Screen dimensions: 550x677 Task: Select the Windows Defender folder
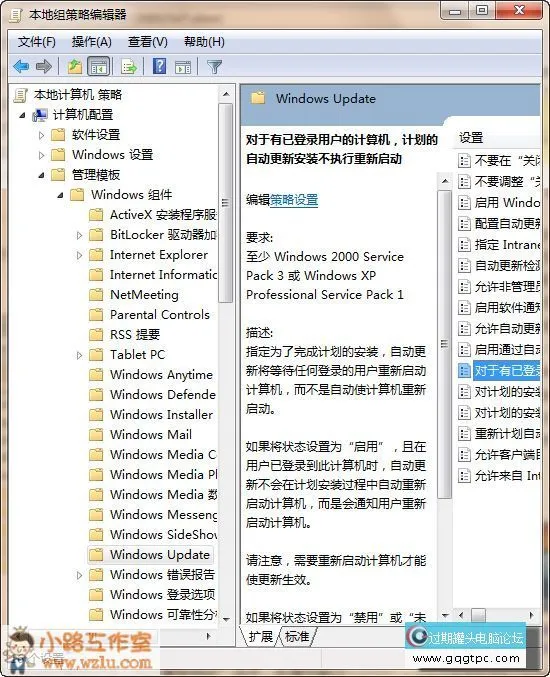point(152,394)
